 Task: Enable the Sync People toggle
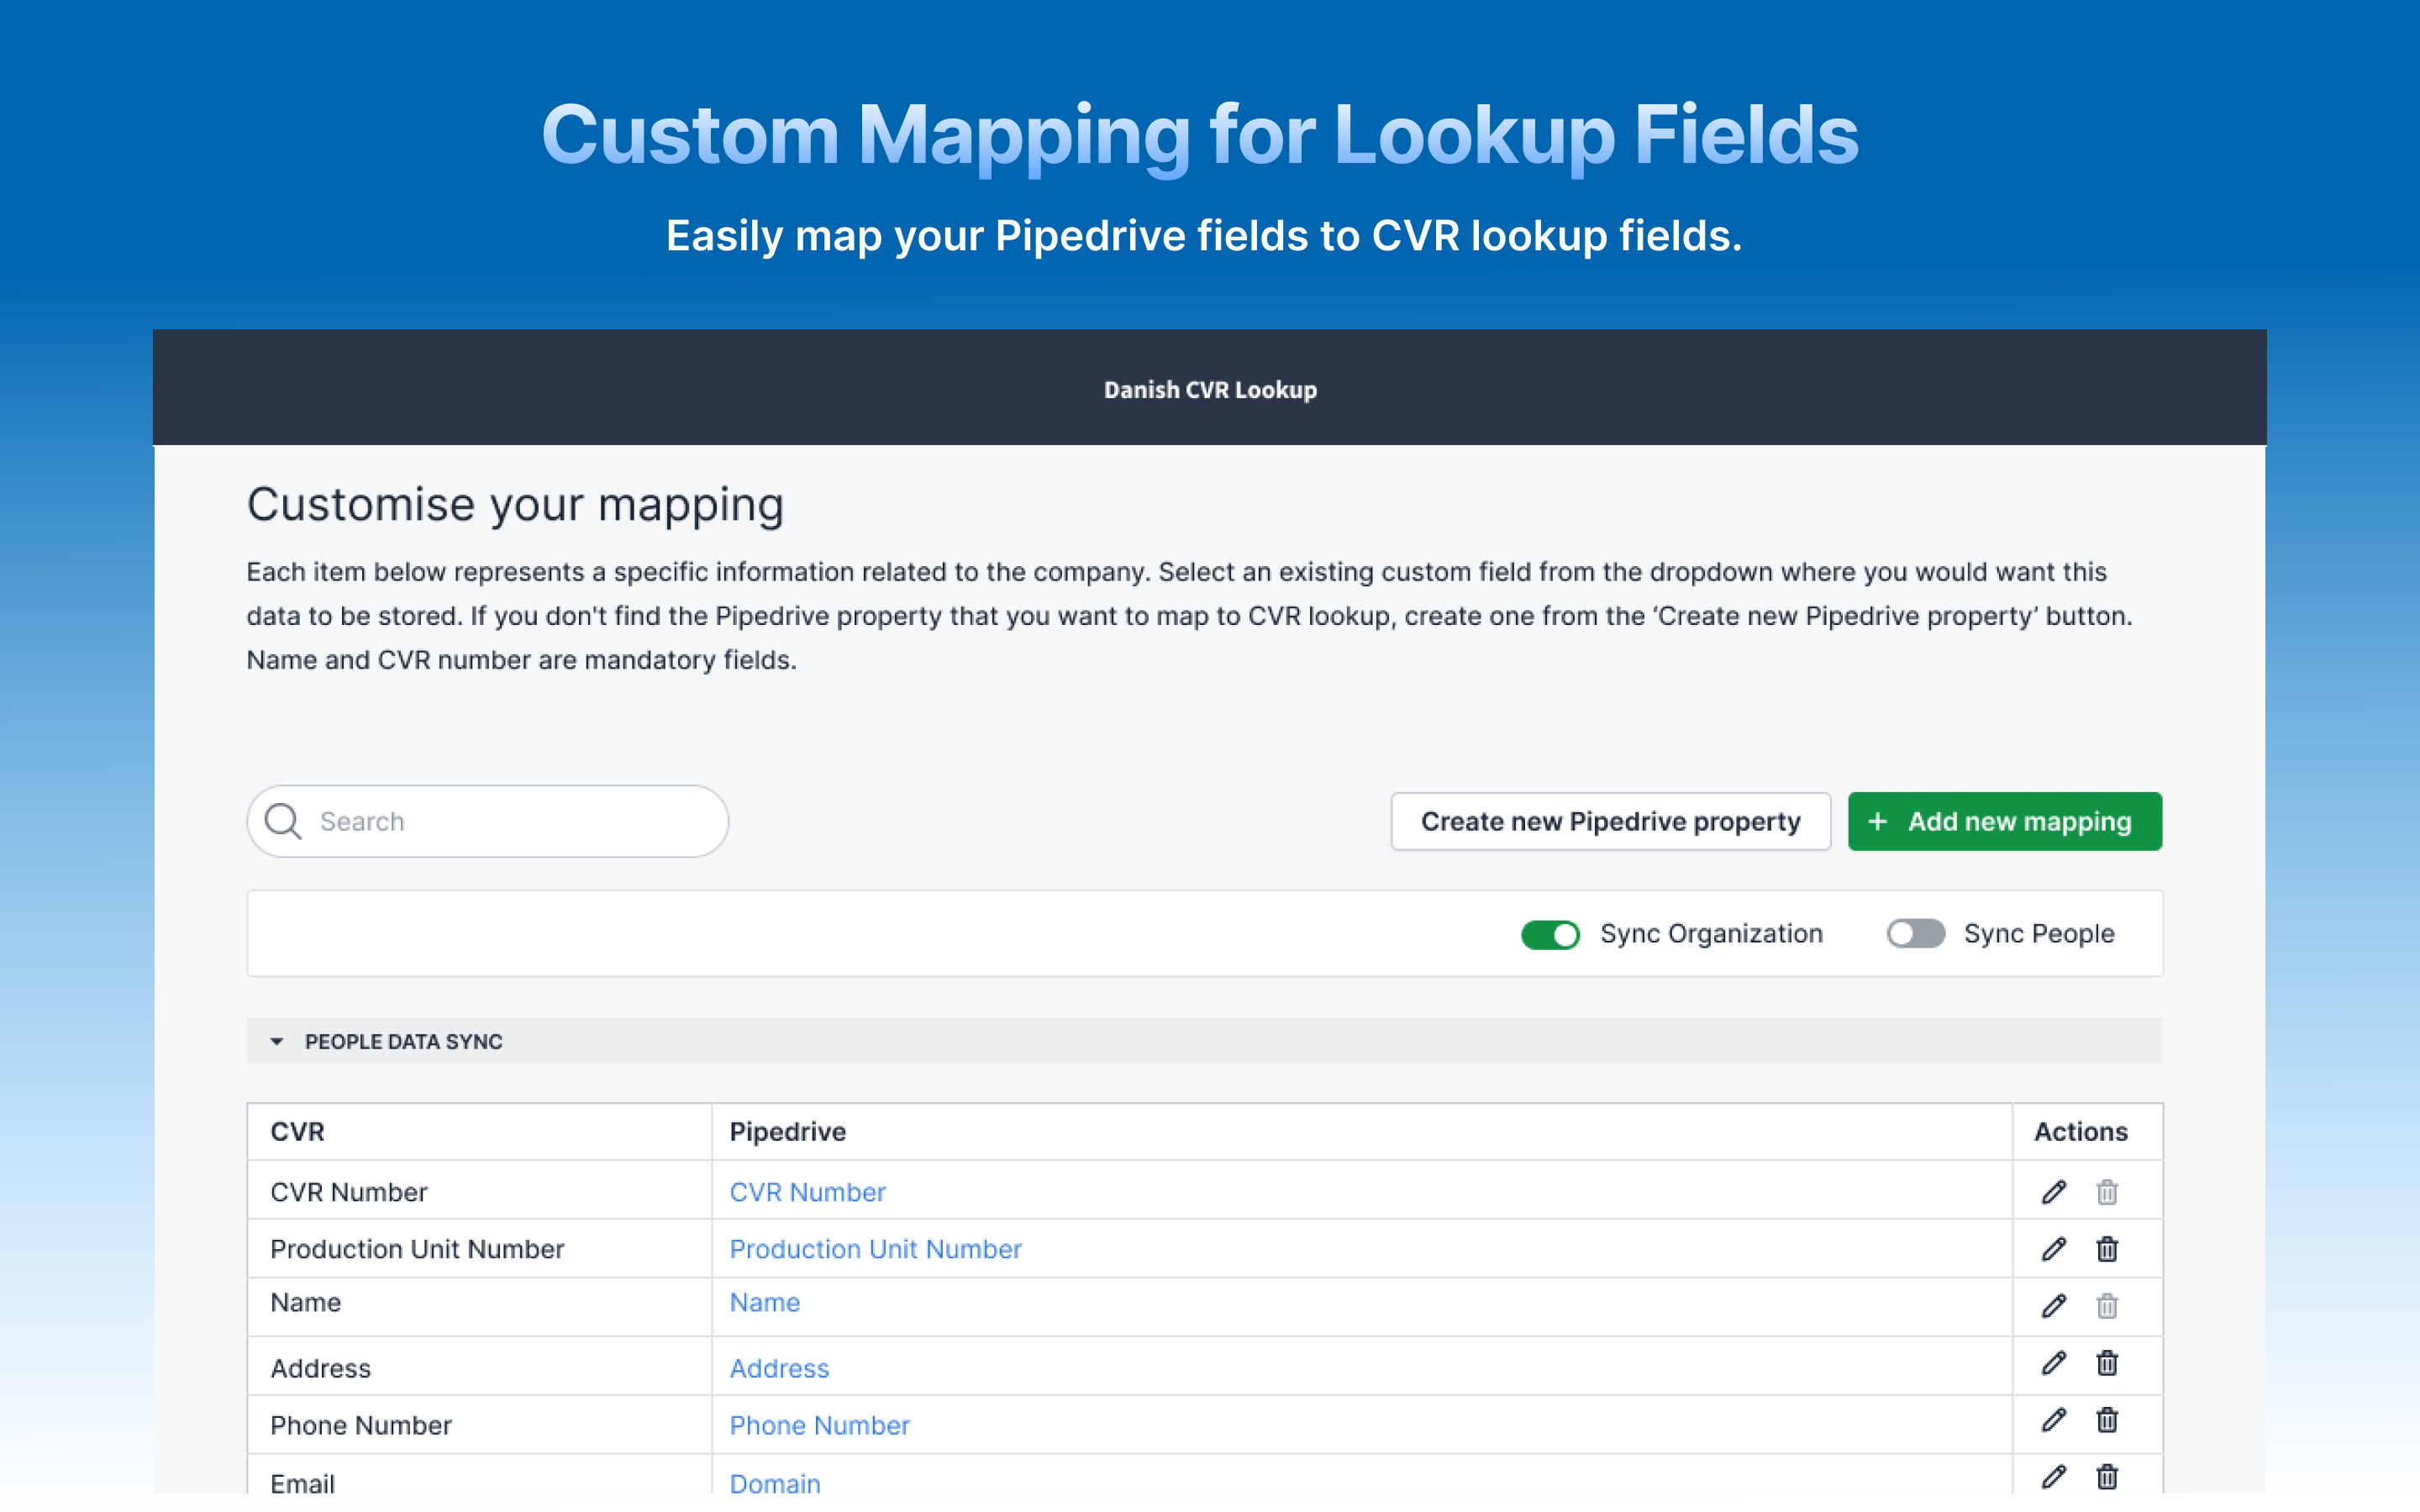pyautogui.click(x=1915, y=934)
